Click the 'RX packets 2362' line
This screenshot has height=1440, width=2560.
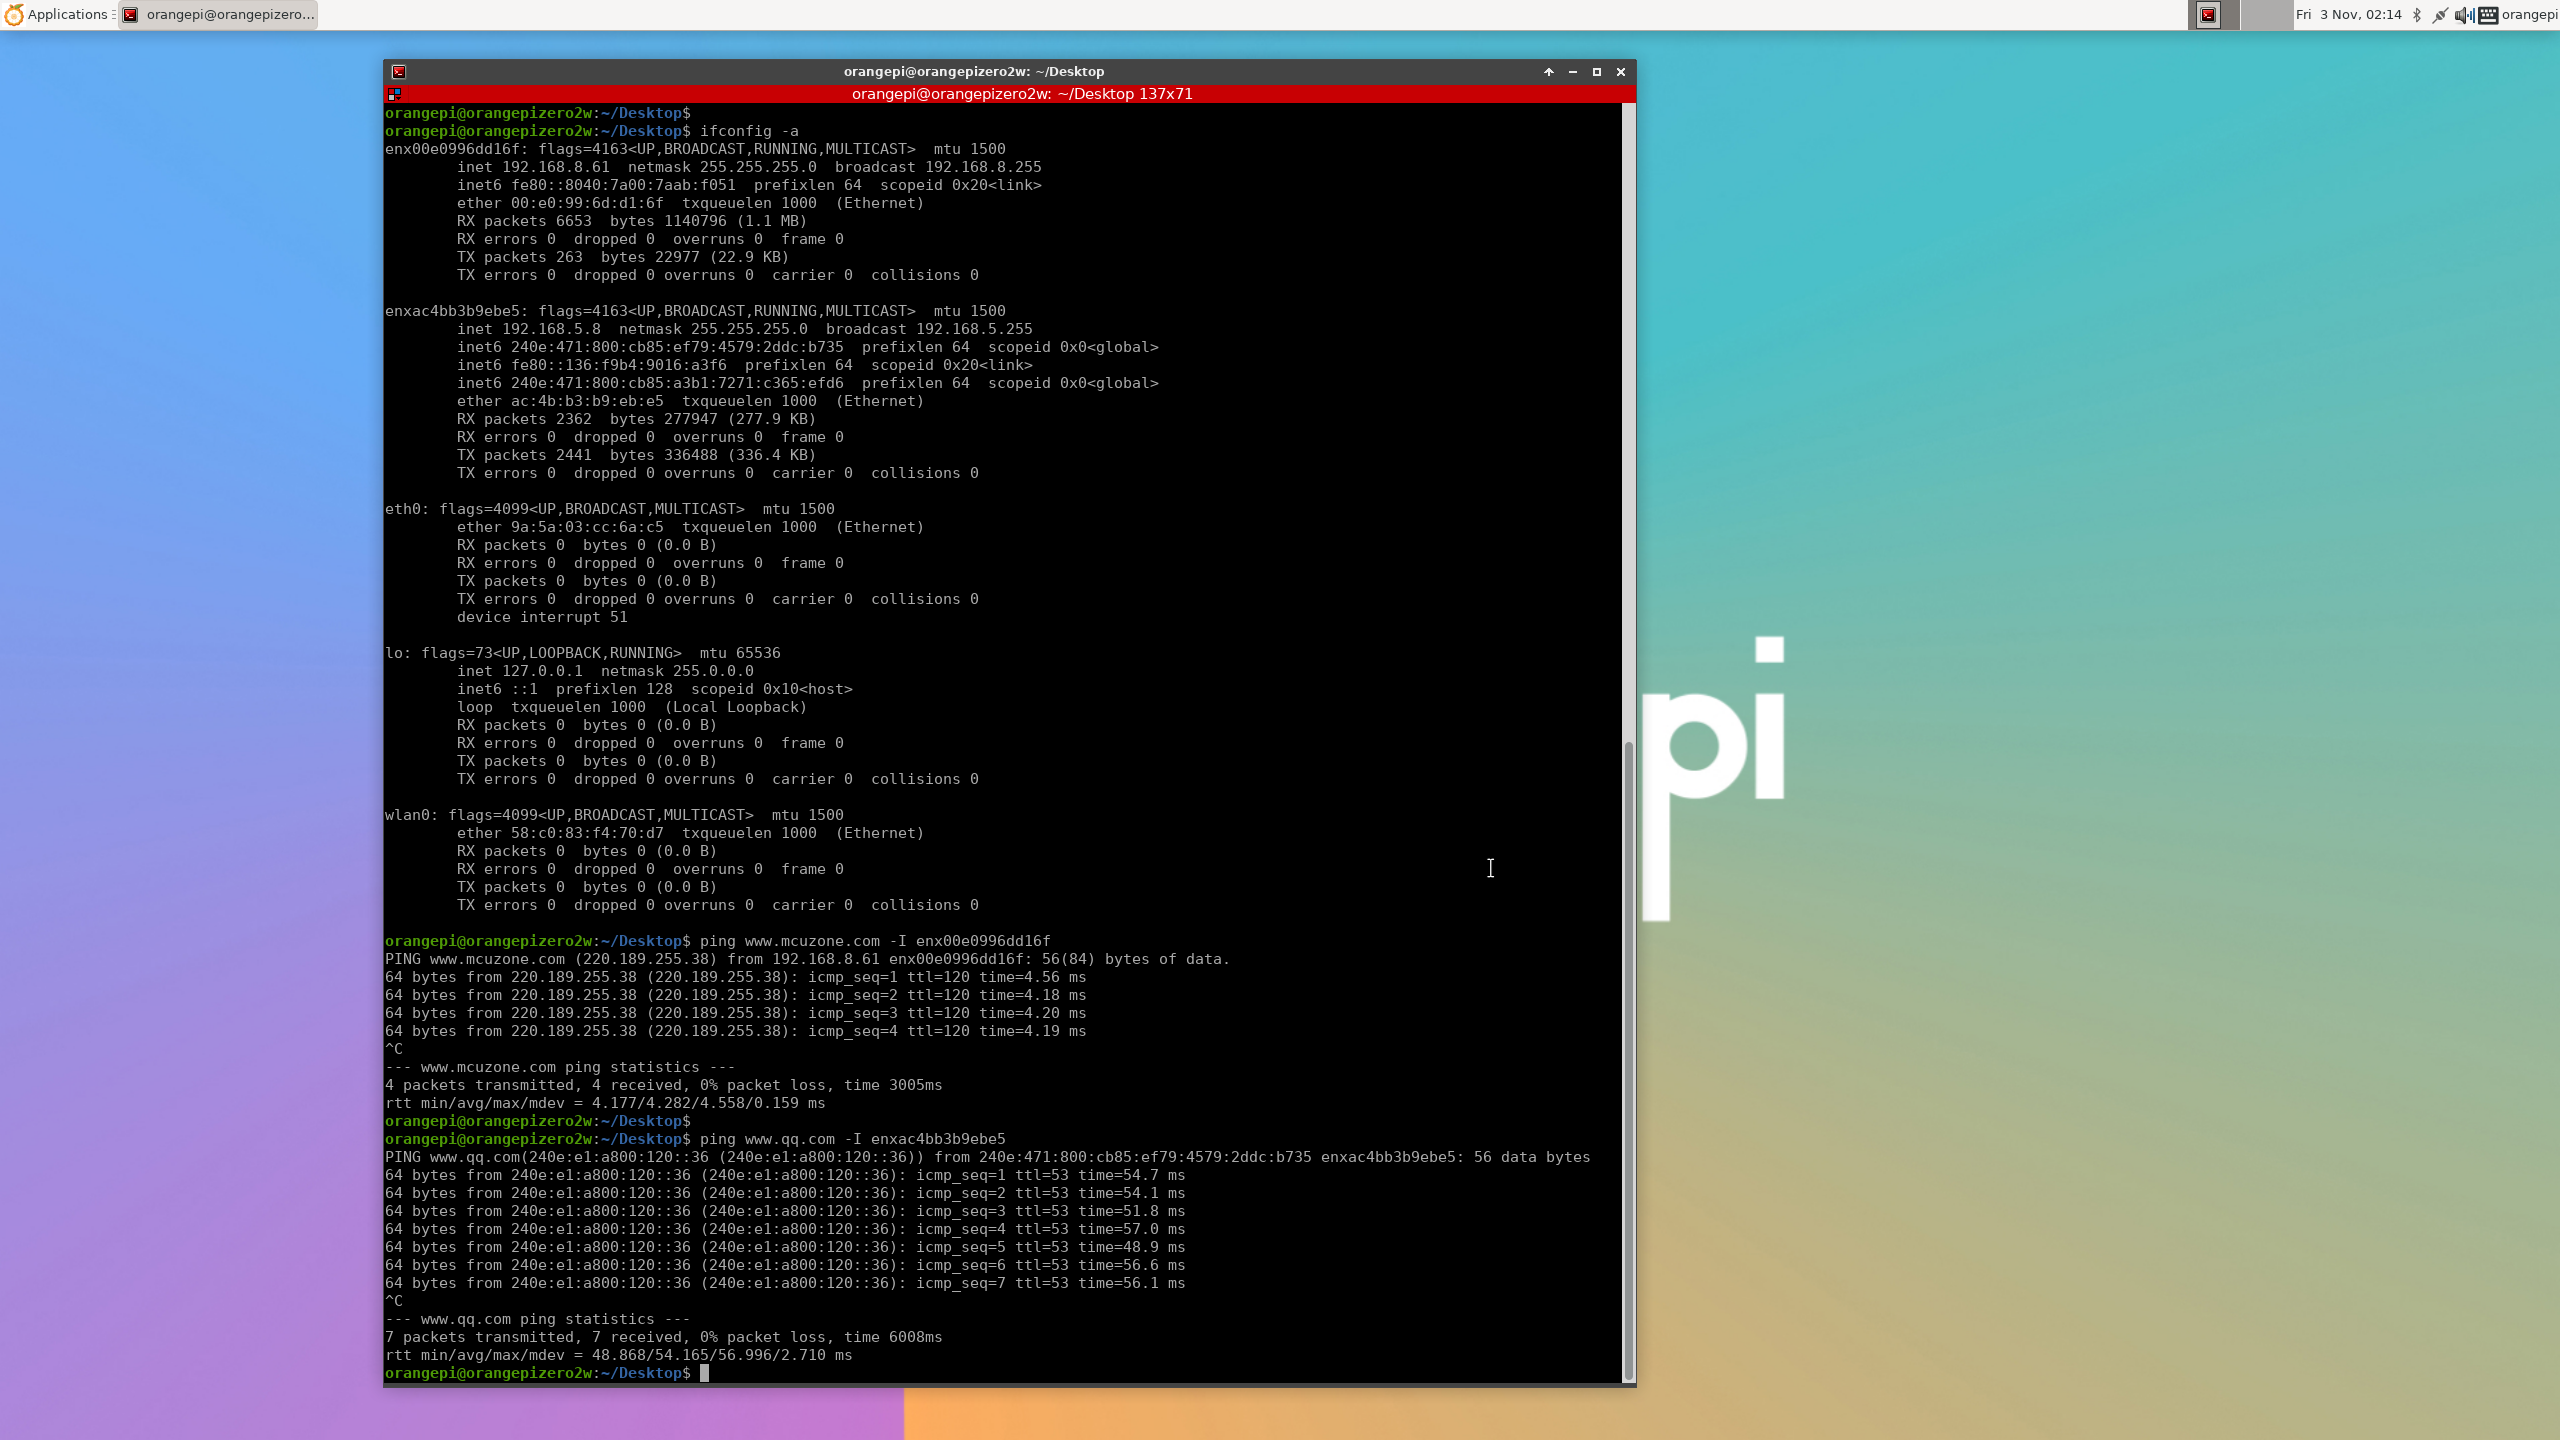point(636,419)
